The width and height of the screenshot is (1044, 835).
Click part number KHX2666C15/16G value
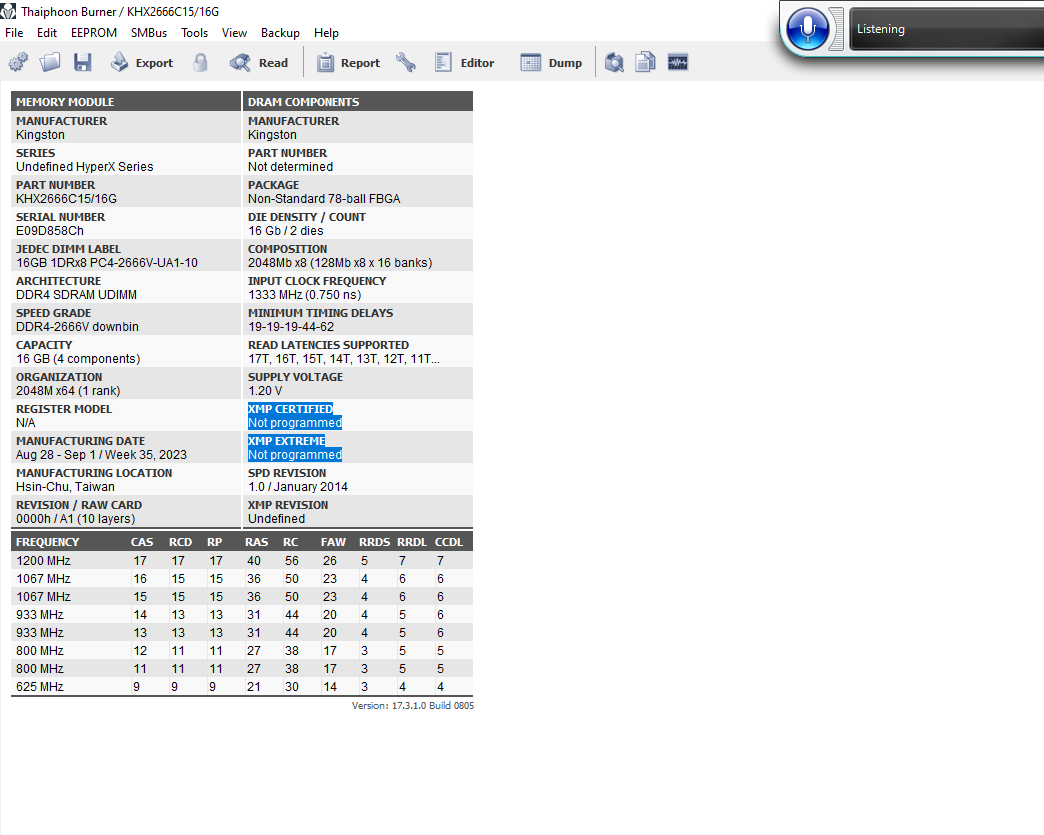pyautogui.click(x=67, y=199)
